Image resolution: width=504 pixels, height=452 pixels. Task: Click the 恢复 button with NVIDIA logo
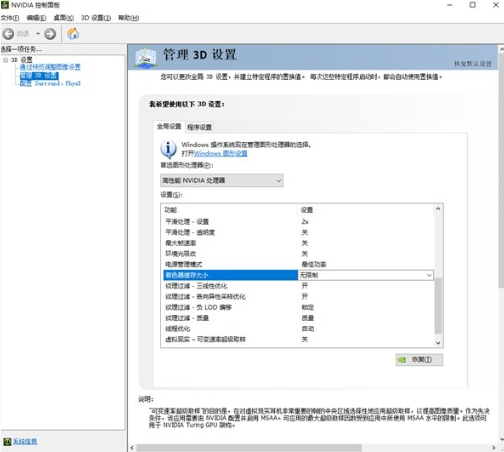coord(419,360)
